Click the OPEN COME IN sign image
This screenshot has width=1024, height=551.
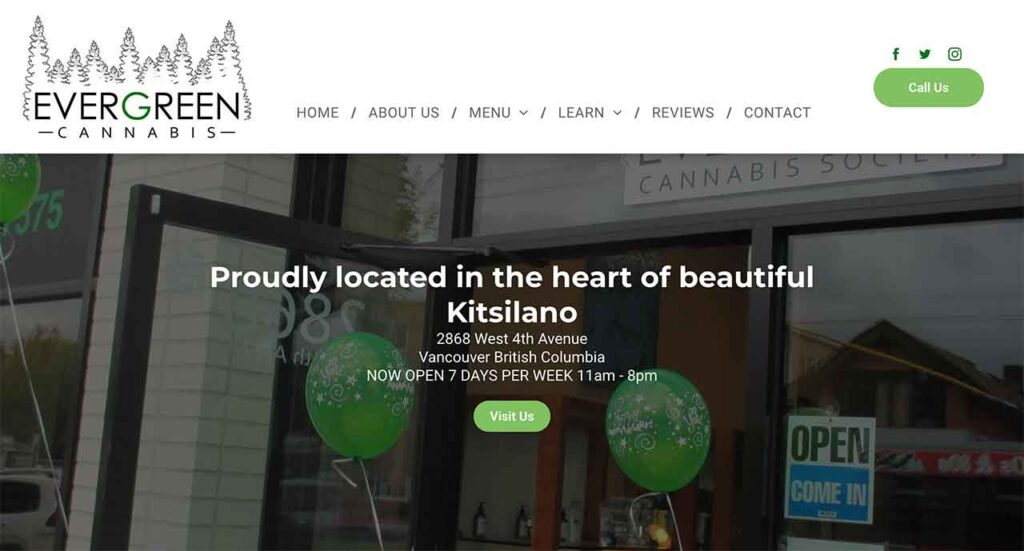(x=830, y=470)
